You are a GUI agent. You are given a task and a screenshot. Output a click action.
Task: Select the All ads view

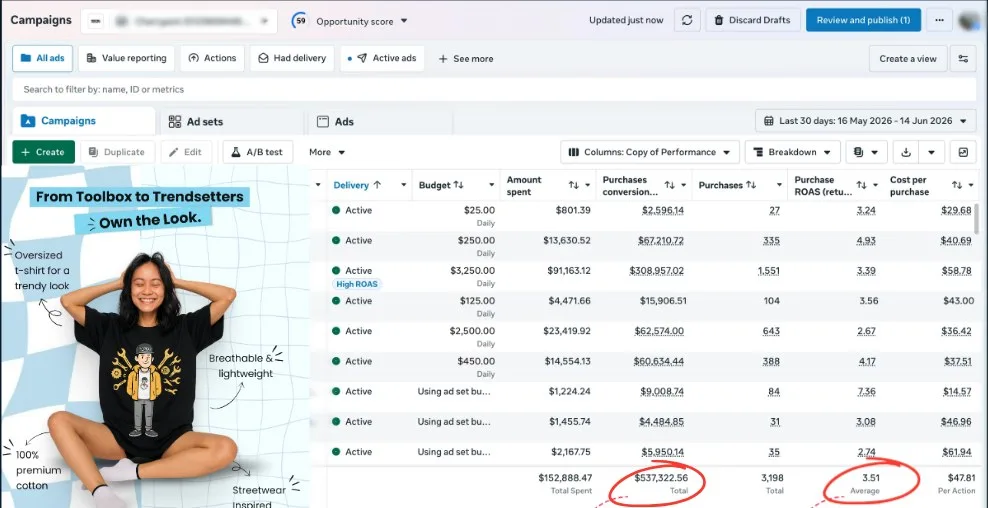pyautogui.click(x=43, y=58)
